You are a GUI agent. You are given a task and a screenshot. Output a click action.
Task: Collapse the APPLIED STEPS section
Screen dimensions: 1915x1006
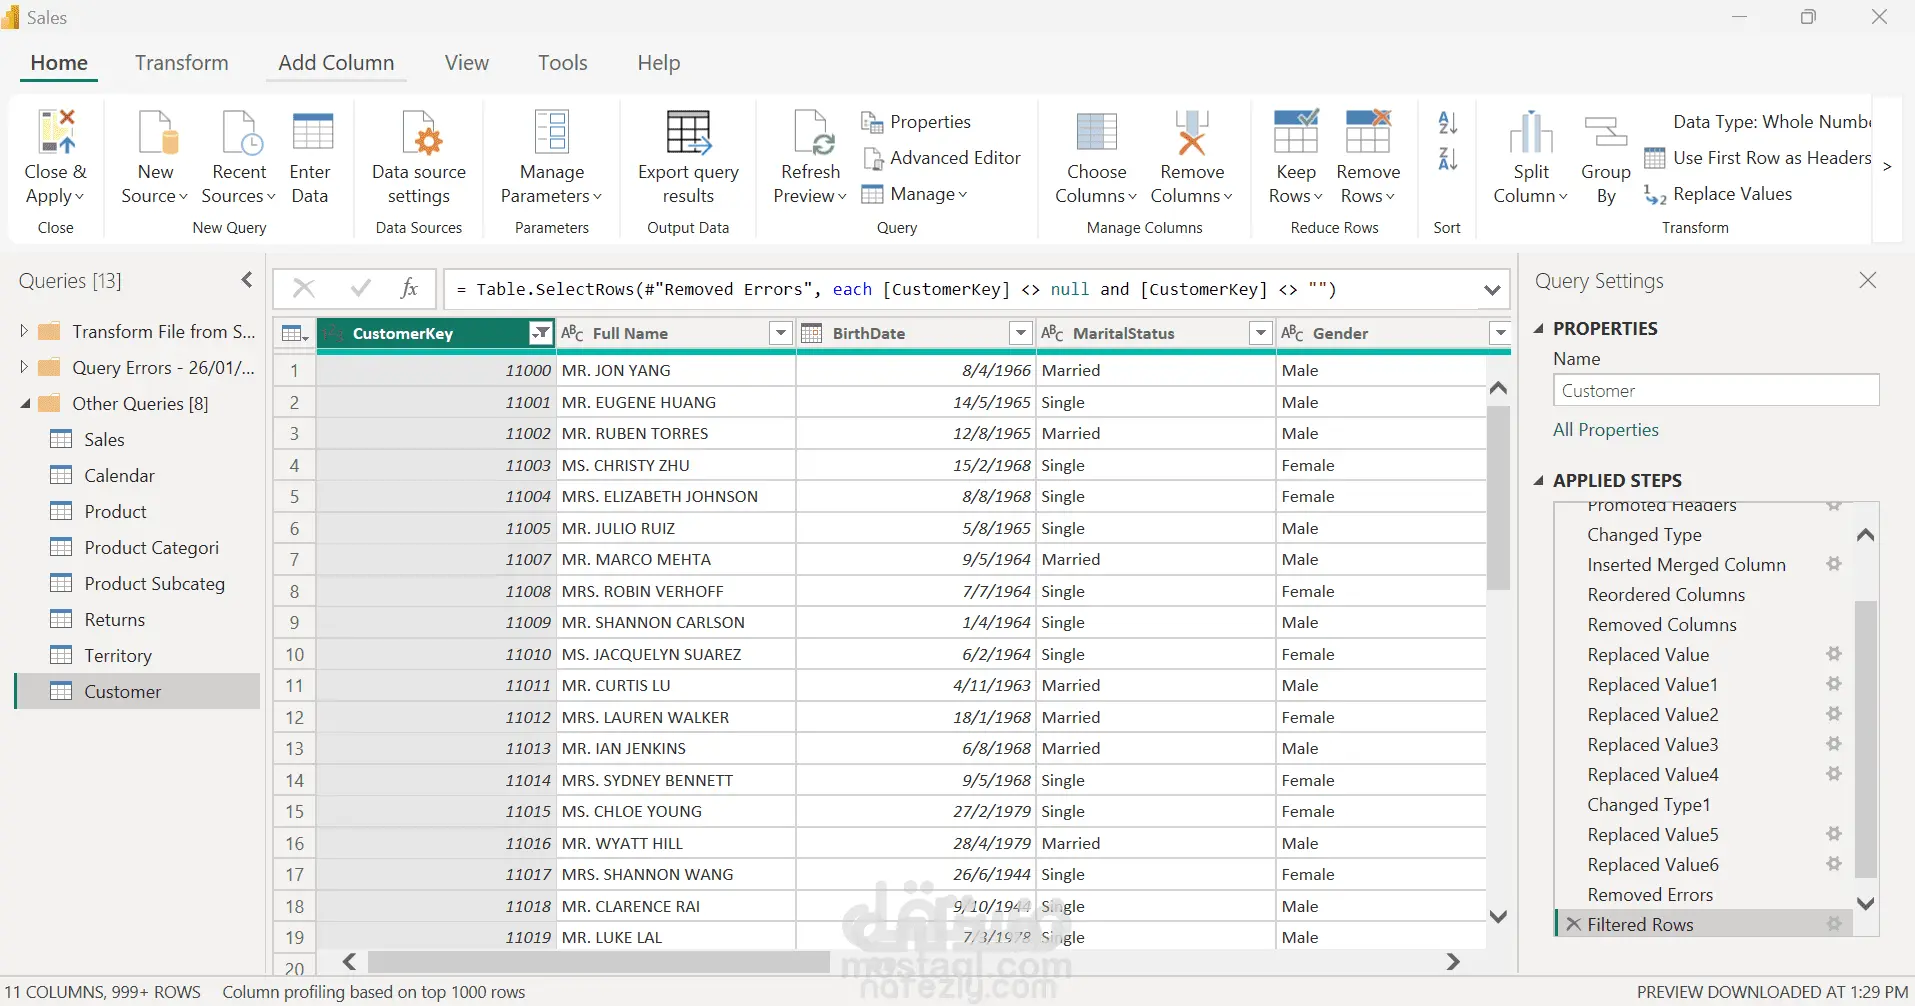coord(1539,481)
